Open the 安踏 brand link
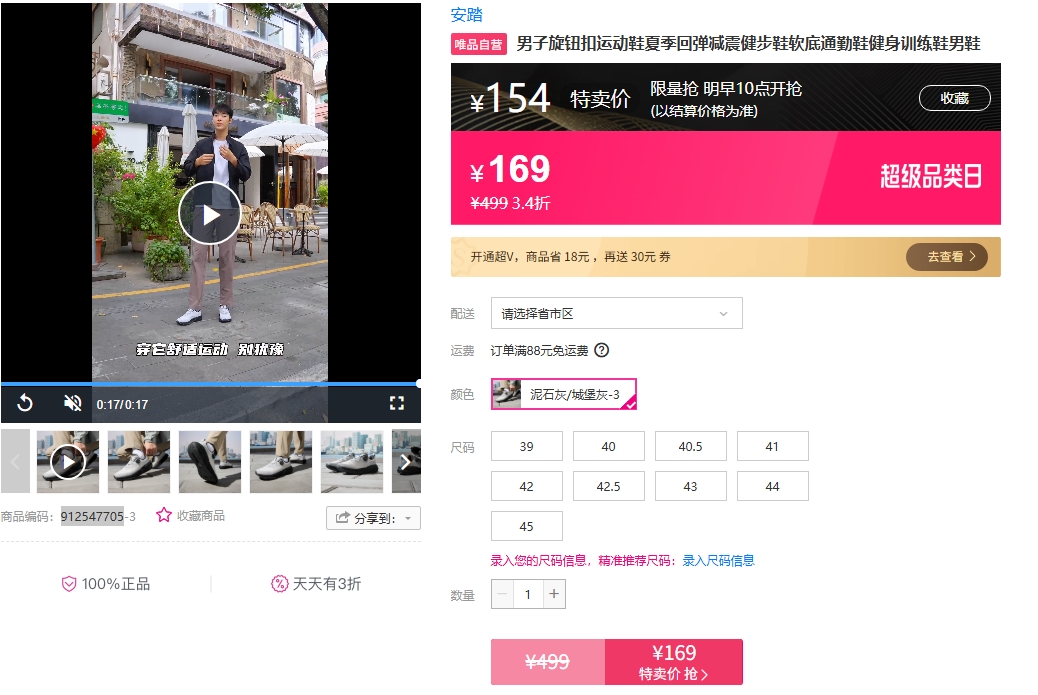The image size is (1038, 695). (467, 15)
